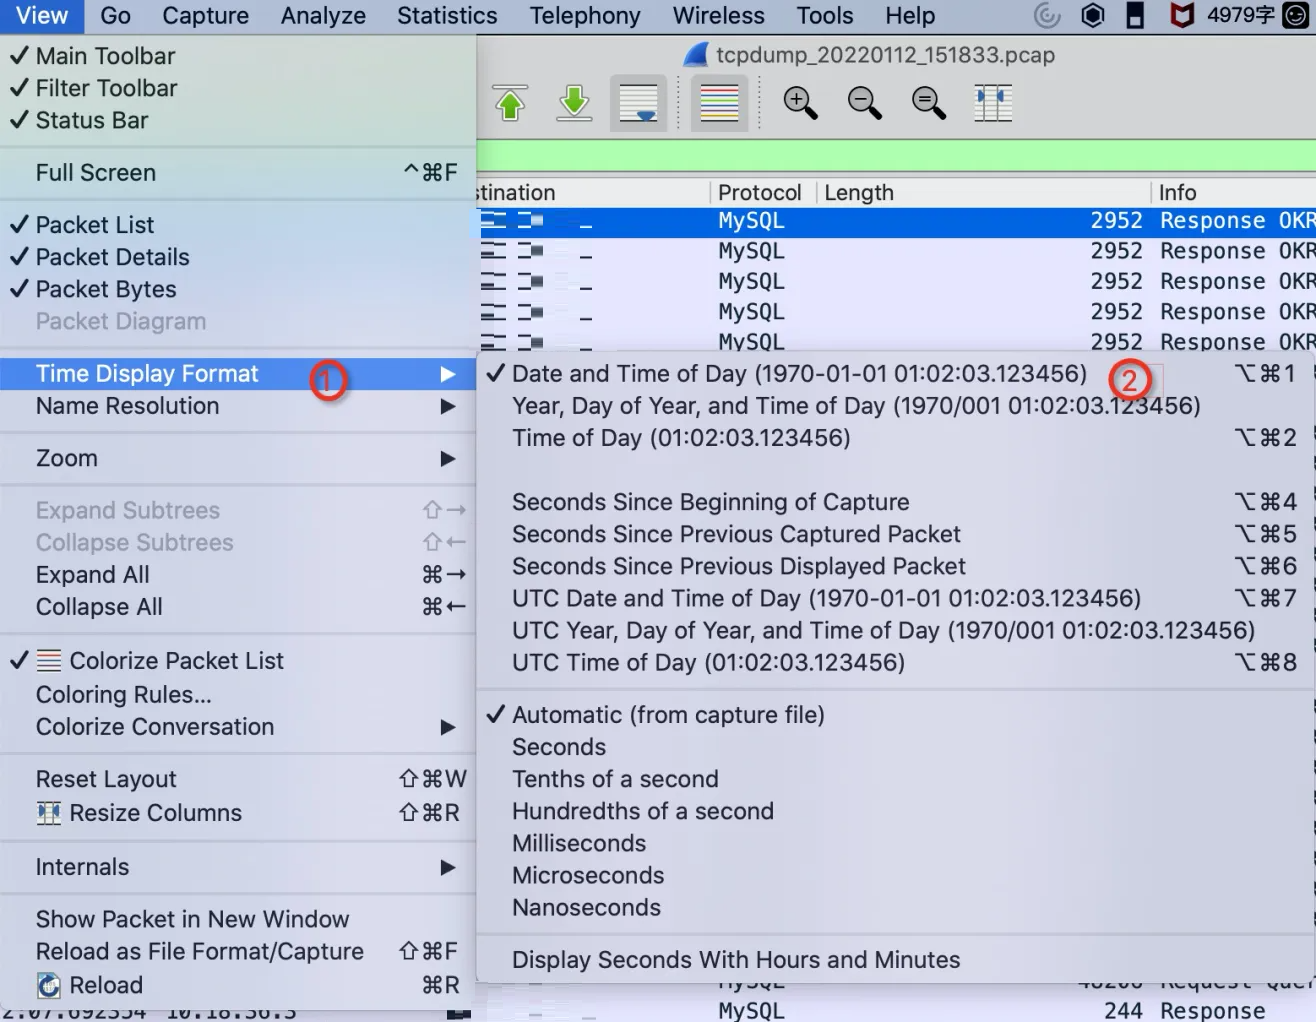Screen dimensions: 1316x1022
Task: Zoom in on the packet list
Action: click(x=800, y=103)
